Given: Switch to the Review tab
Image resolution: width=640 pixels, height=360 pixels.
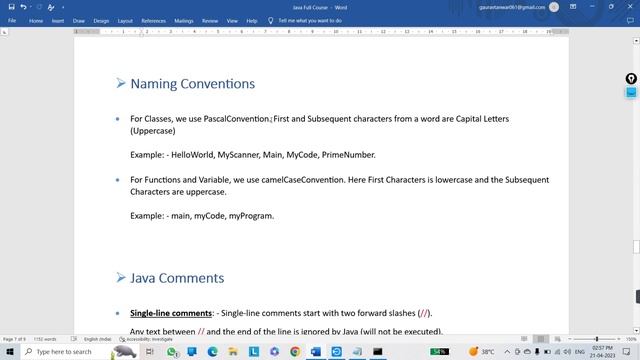Looking at the screenshot, I should [210, 20].
